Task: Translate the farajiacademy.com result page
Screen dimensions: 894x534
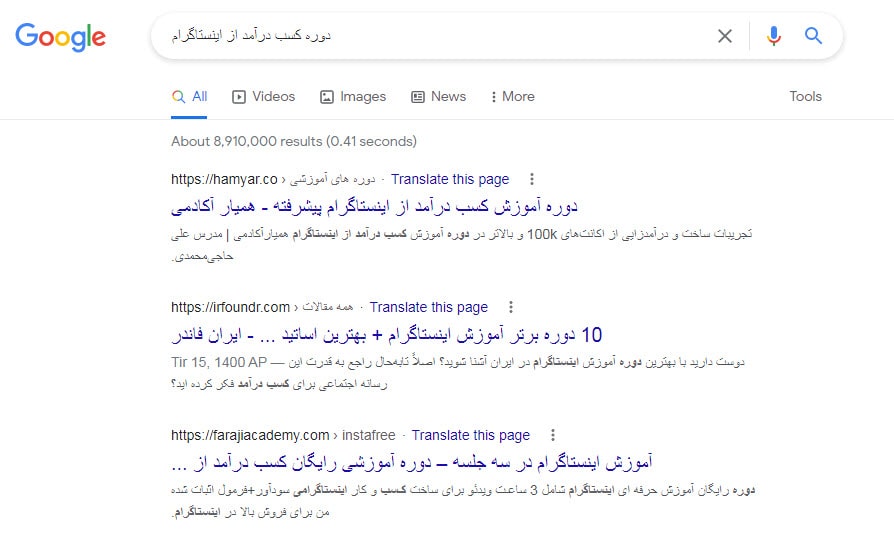Action: click(471, 435)
